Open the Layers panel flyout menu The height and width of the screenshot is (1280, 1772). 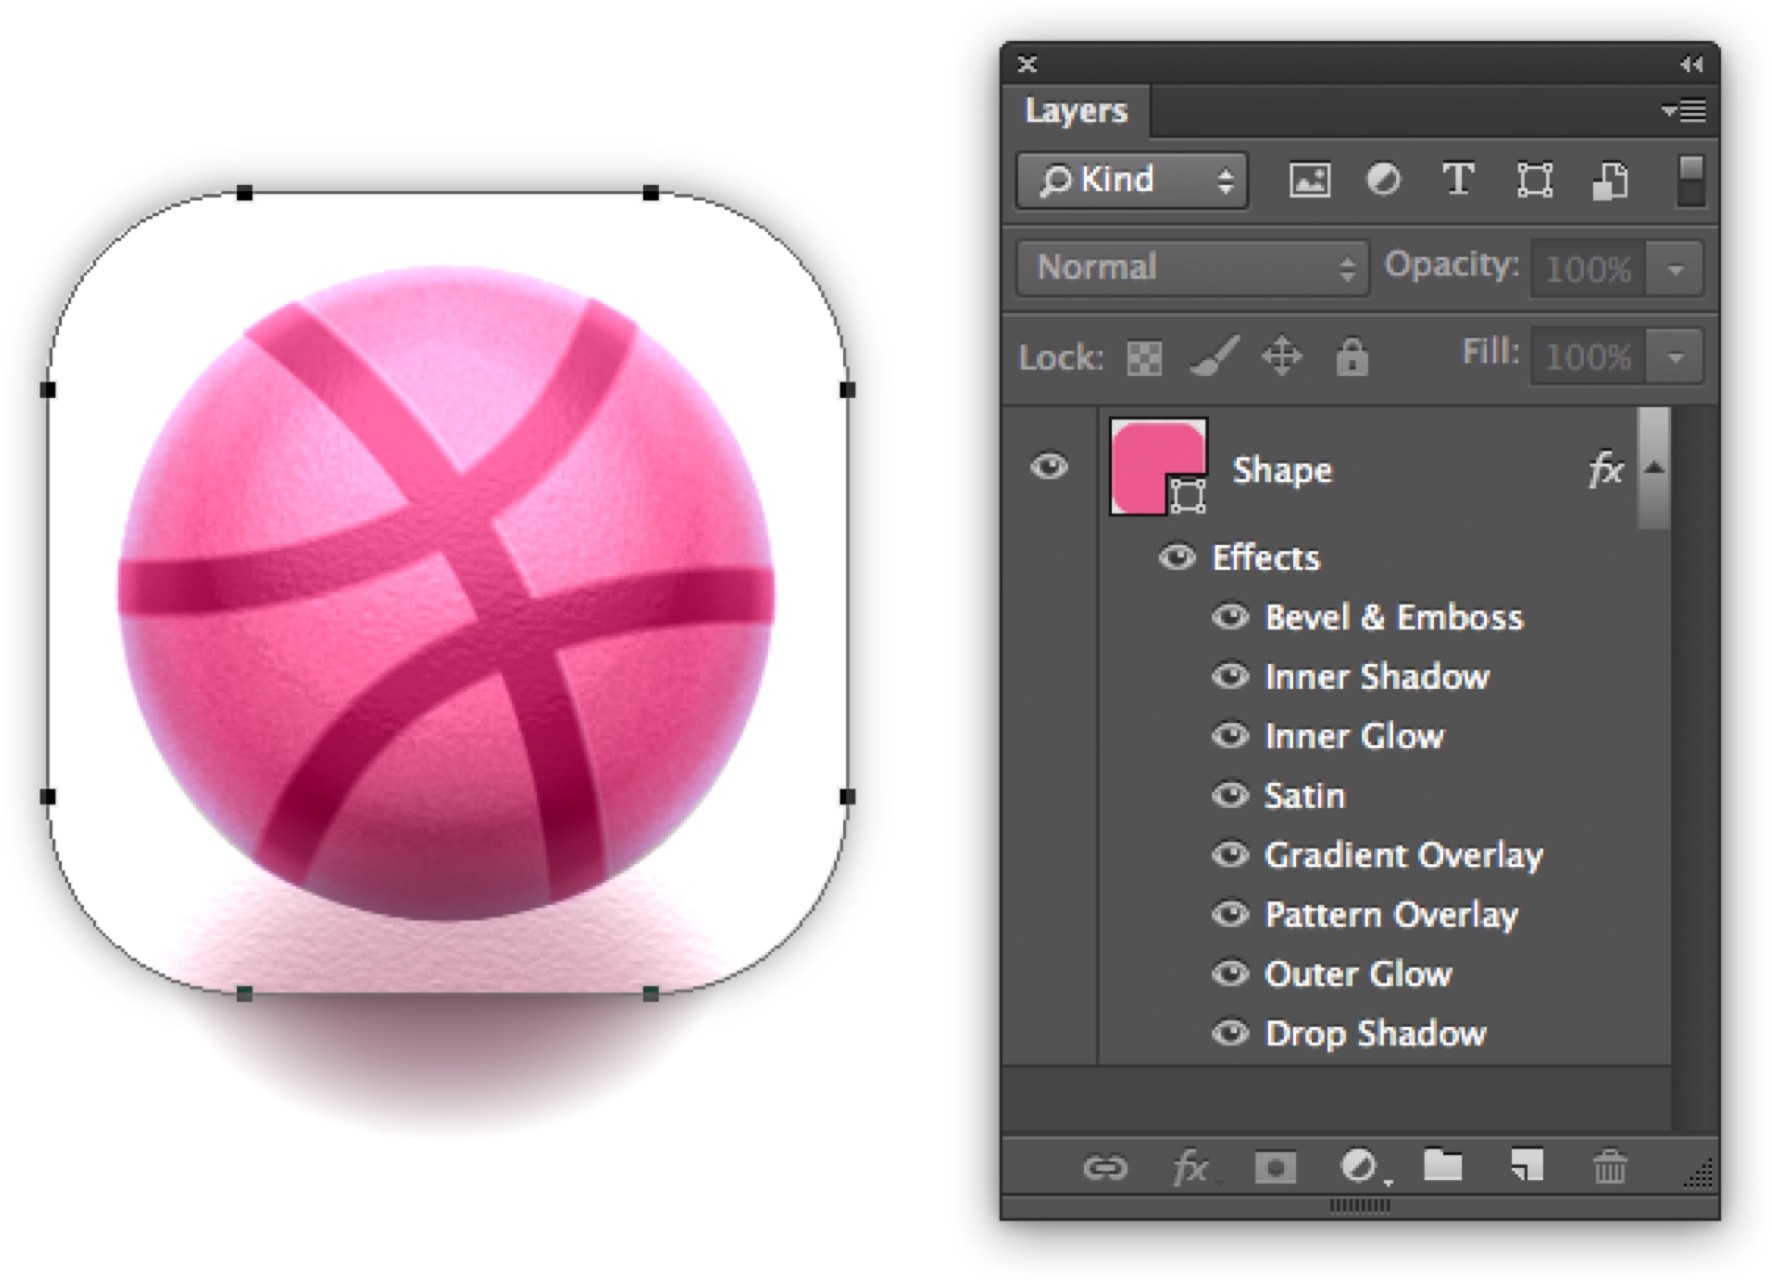[1684, 111]
